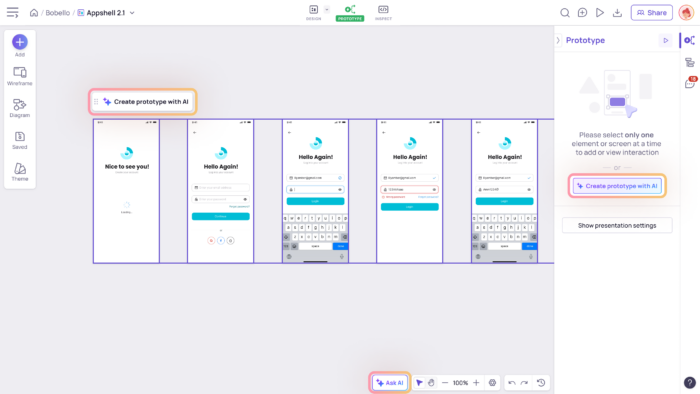Click the Ask AI button
Screen dimensions: 700x394
(x=390, y=383)
